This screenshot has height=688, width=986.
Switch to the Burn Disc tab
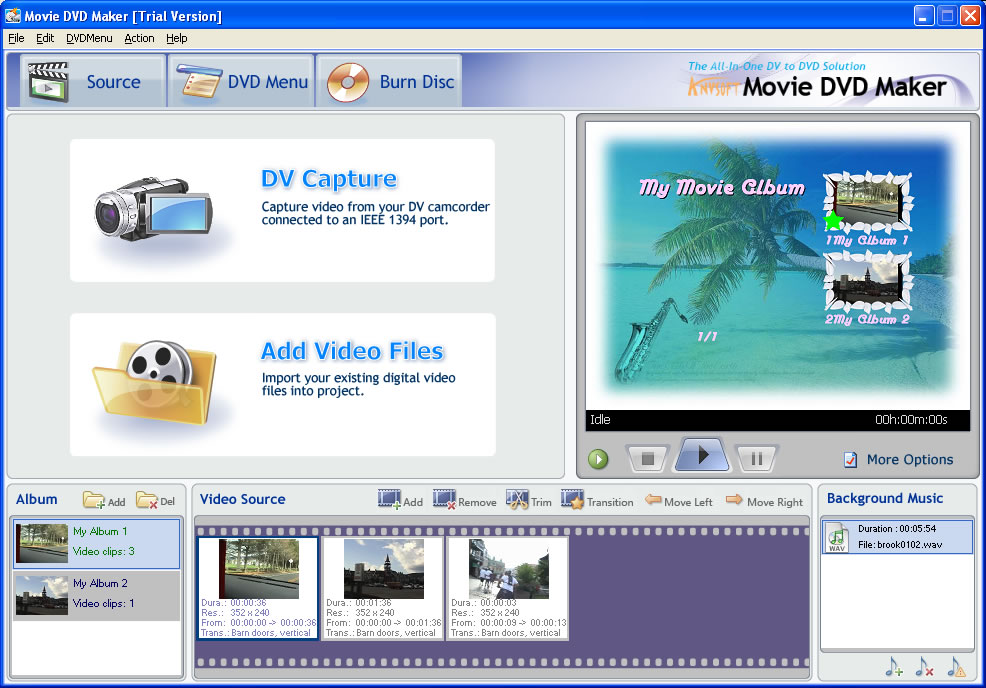click(x=390, y=82)
